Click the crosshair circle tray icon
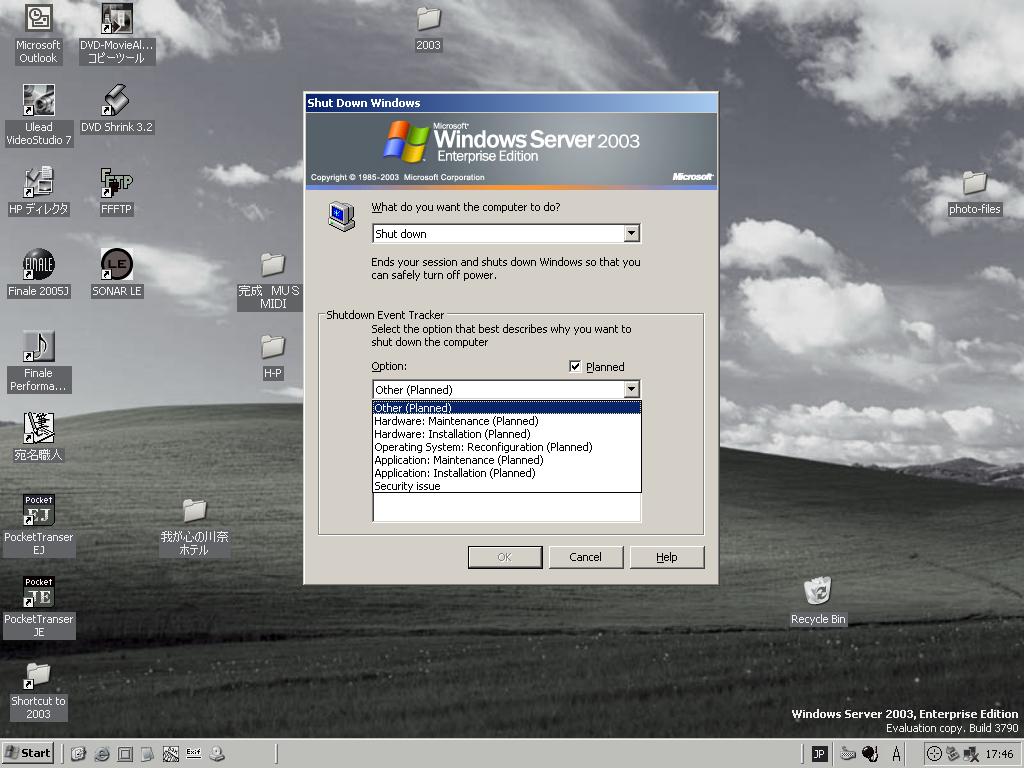The height and width of the screenshot is (768, 1024). 935,754
